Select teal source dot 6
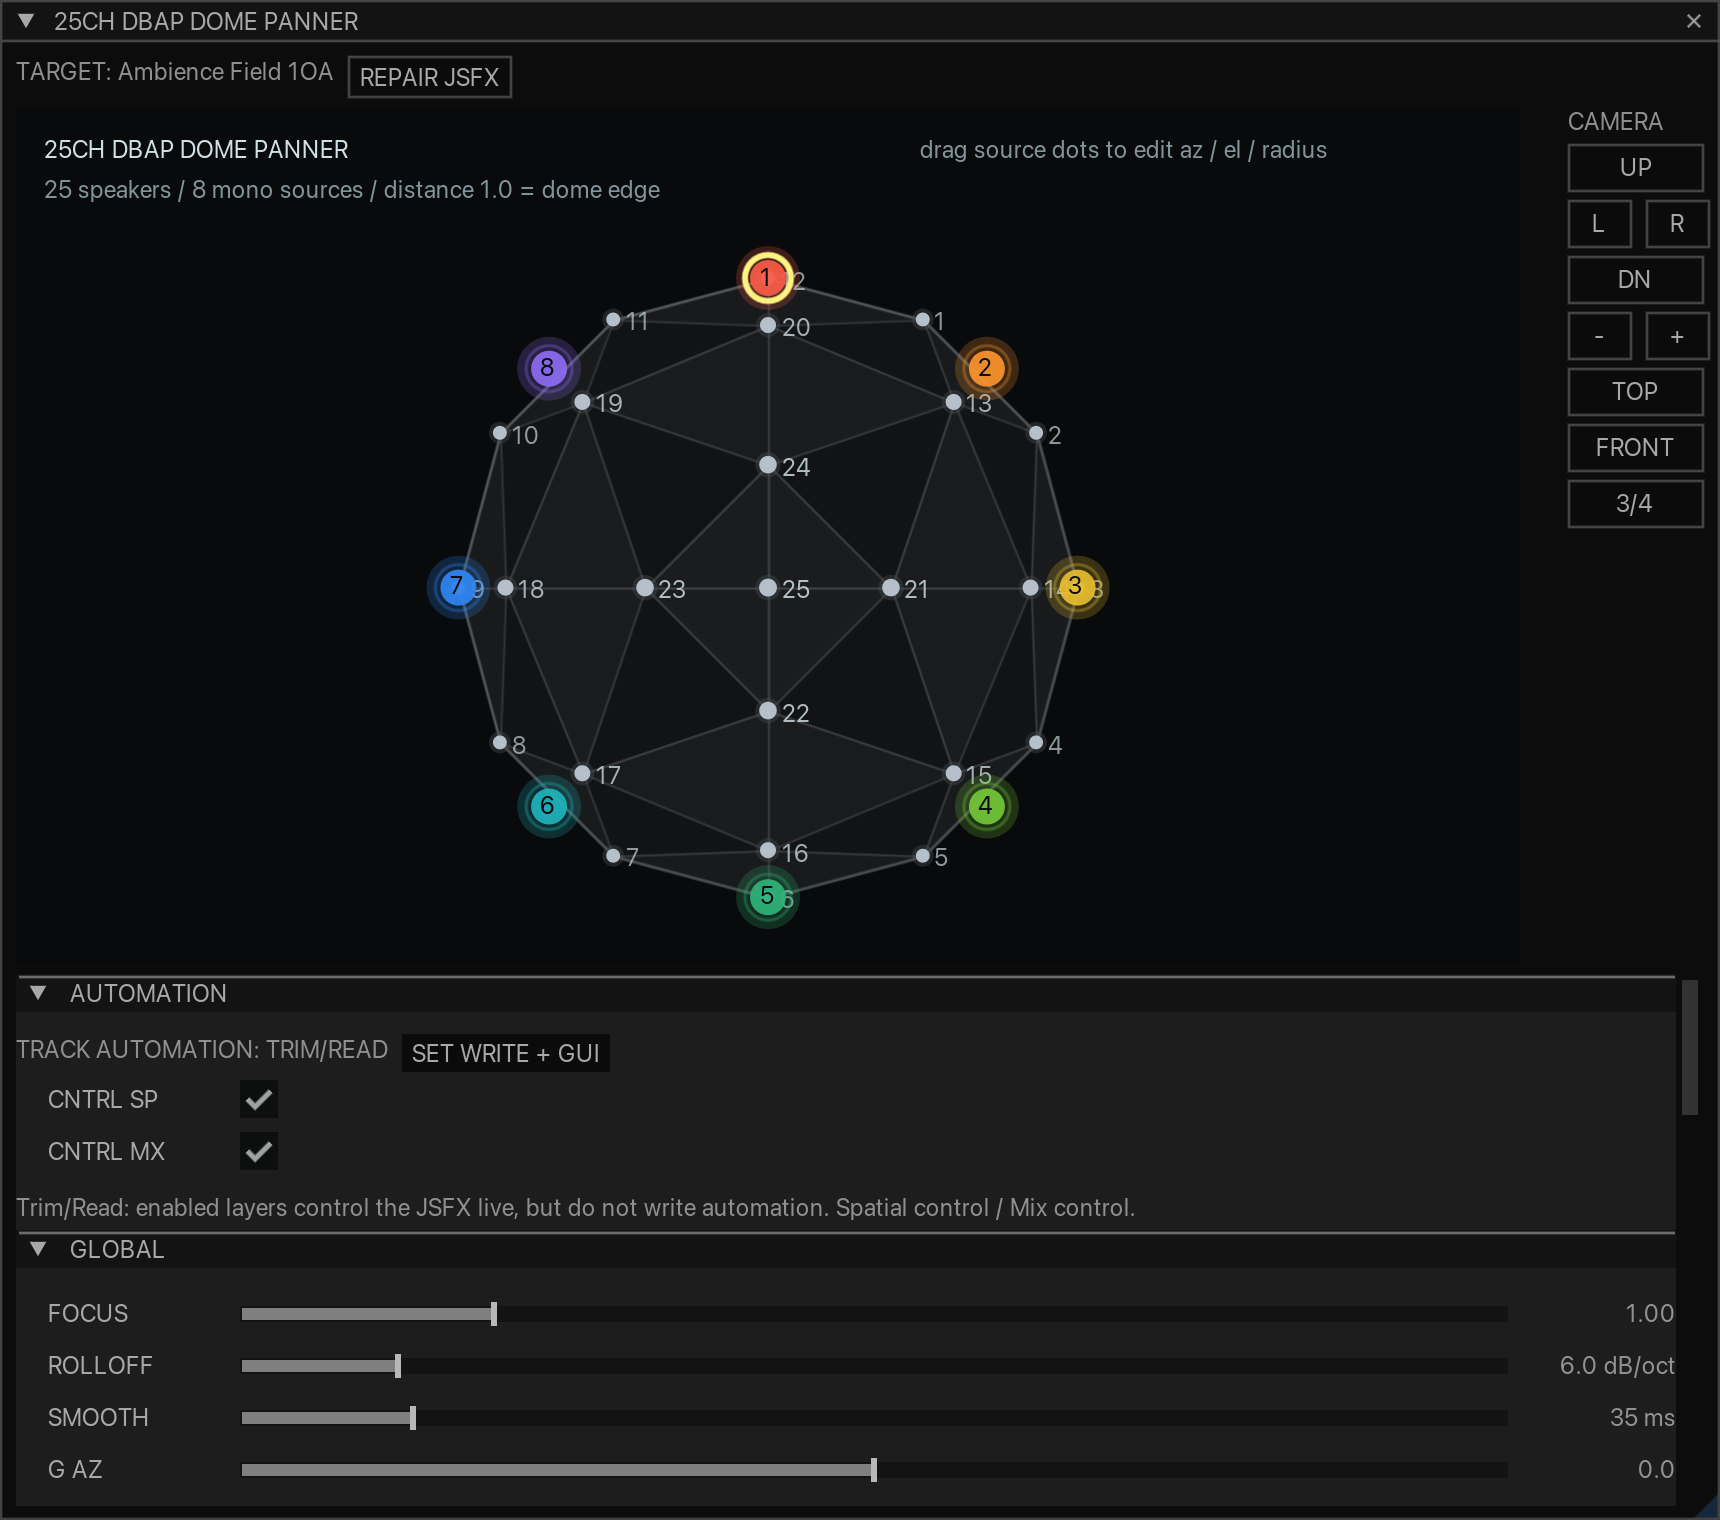Screen dimensions: 1720x1520 548,806
